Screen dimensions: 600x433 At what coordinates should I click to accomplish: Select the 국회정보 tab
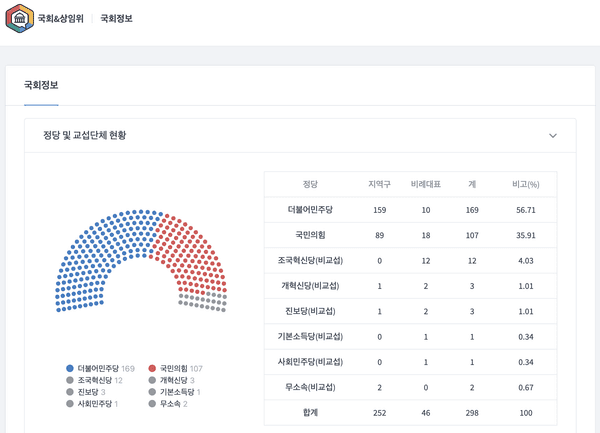coord(41,86)
